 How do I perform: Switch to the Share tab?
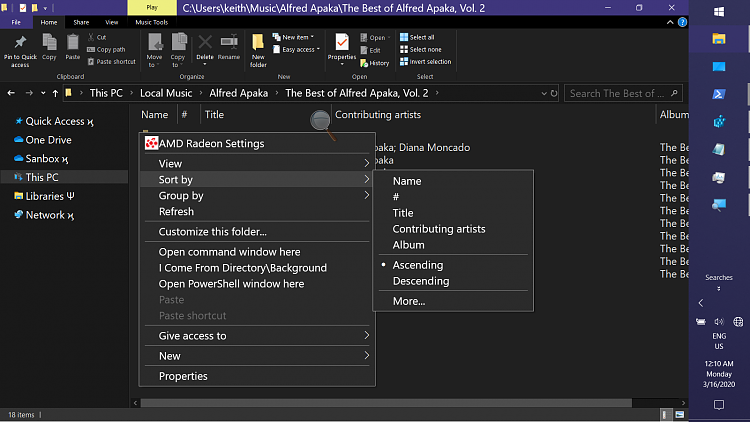(x=81, y=22)
